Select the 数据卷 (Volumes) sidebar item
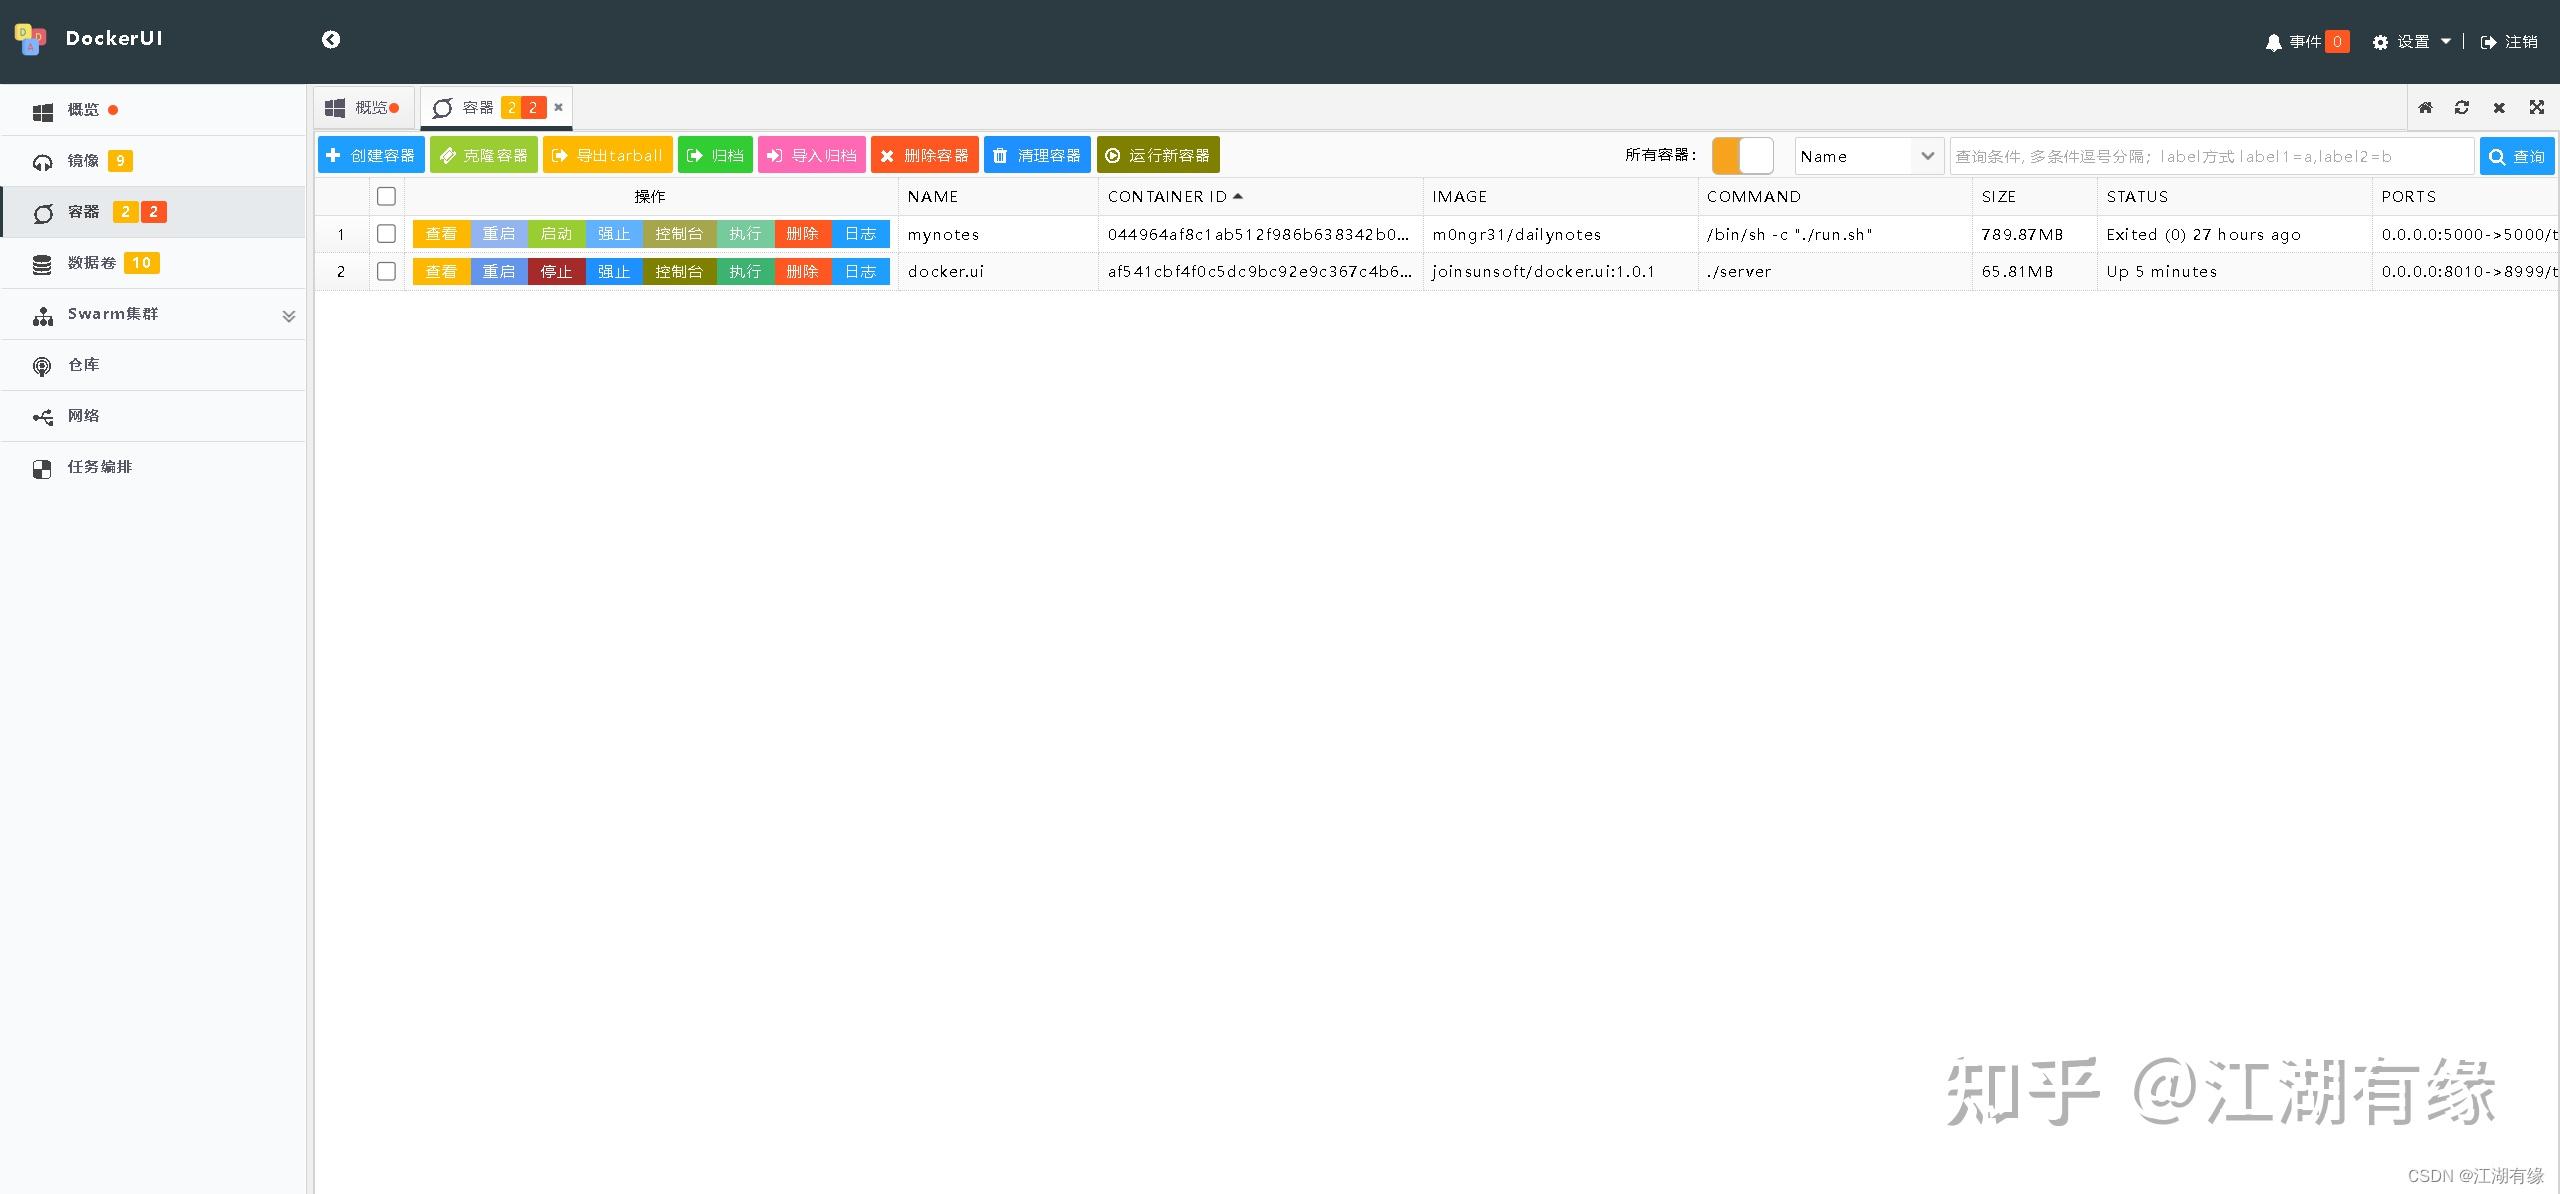Viewport: 2560px width, 1194px height. 91,263
